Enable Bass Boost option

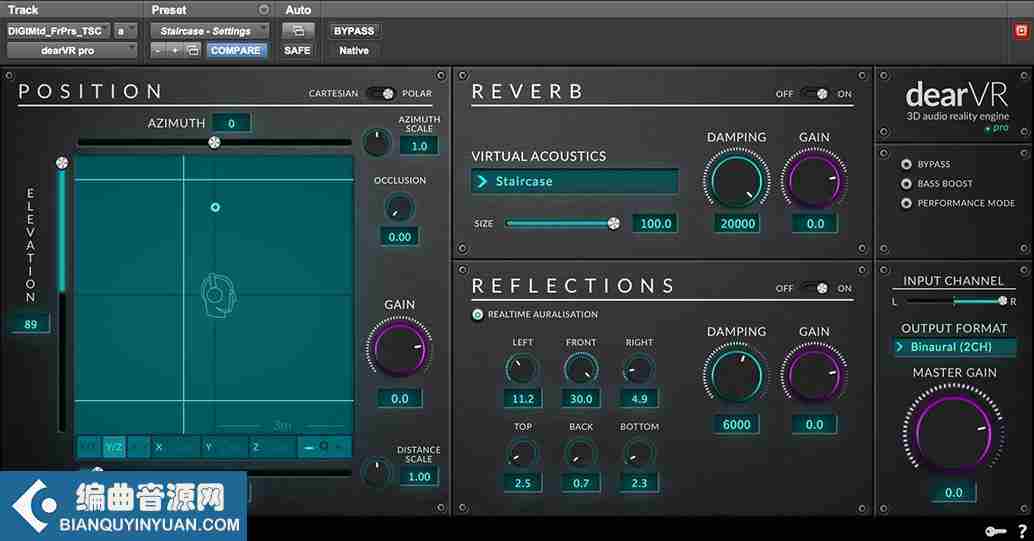point(906,183)
